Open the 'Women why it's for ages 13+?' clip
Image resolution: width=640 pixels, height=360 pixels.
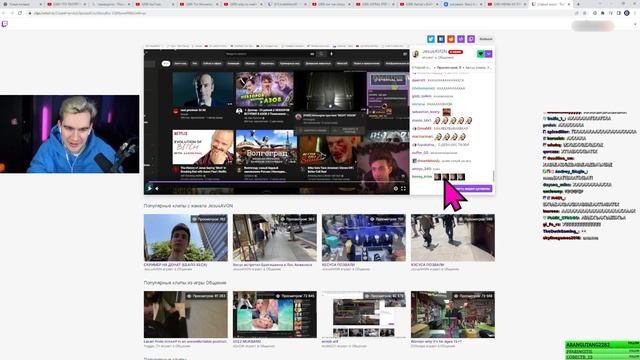(453, 314)
